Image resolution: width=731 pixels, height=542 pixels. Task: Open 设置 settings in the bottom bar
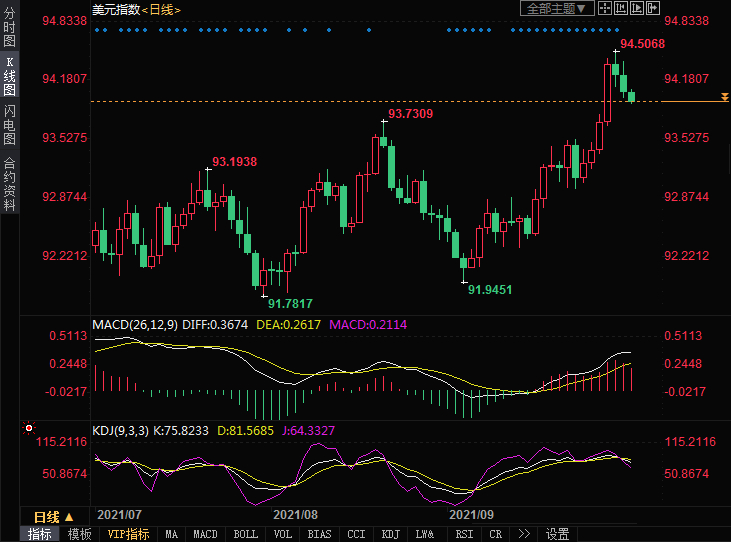point(558,534)
